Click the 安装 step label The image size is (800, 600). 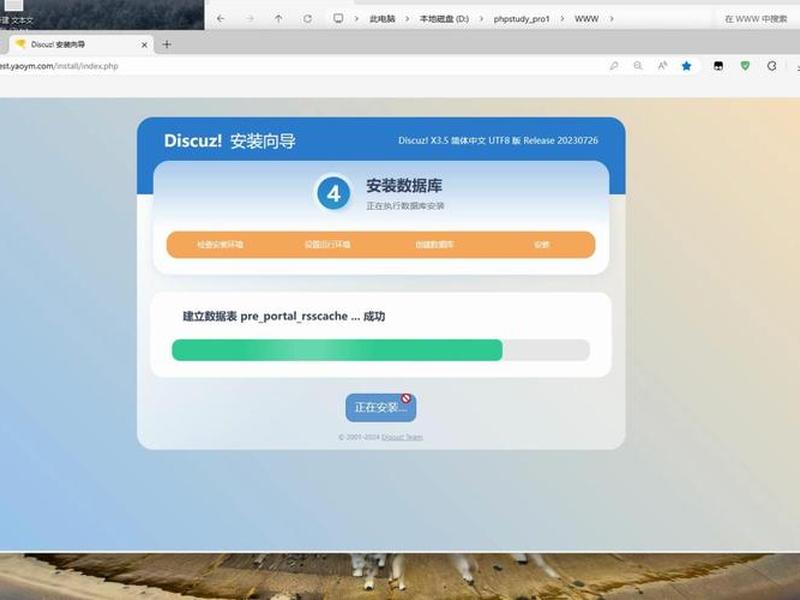[541, 244]
